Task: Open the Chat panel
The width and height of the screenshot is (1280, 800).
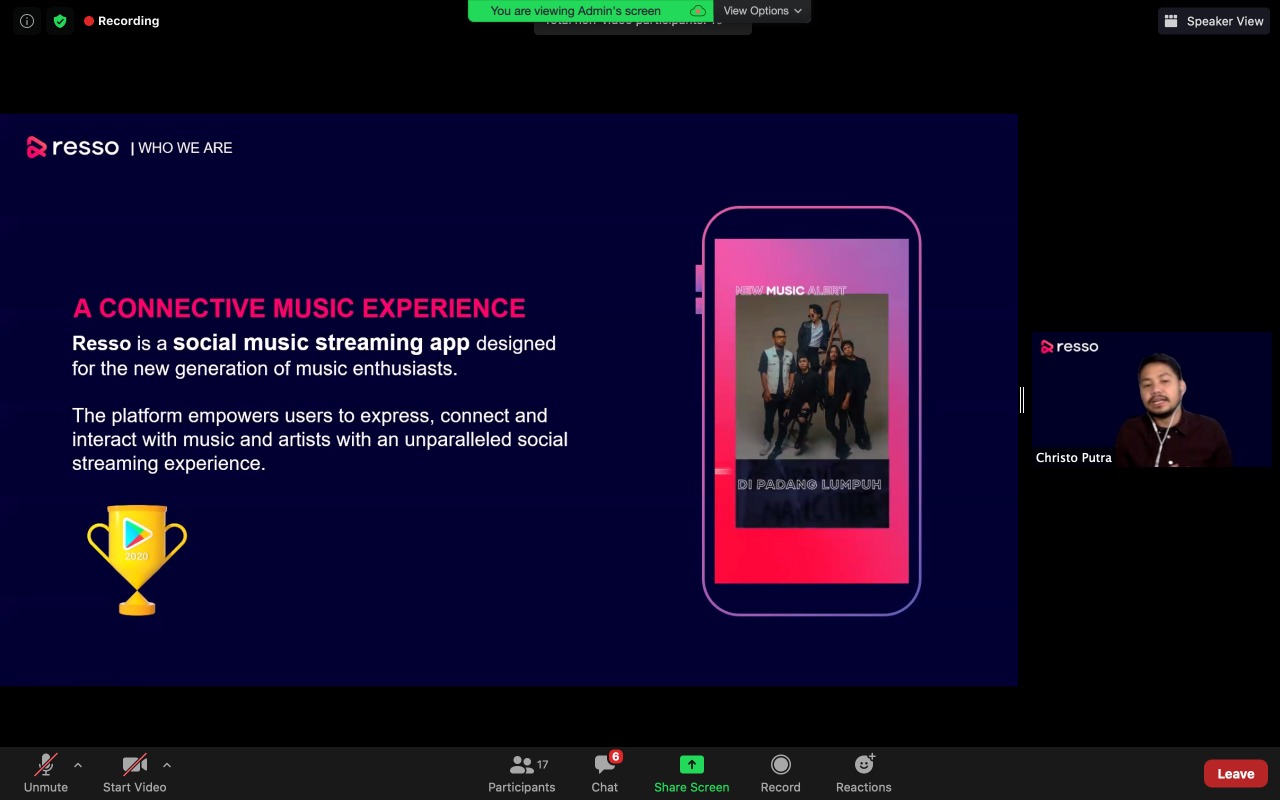Action: (x=605, y=773)
